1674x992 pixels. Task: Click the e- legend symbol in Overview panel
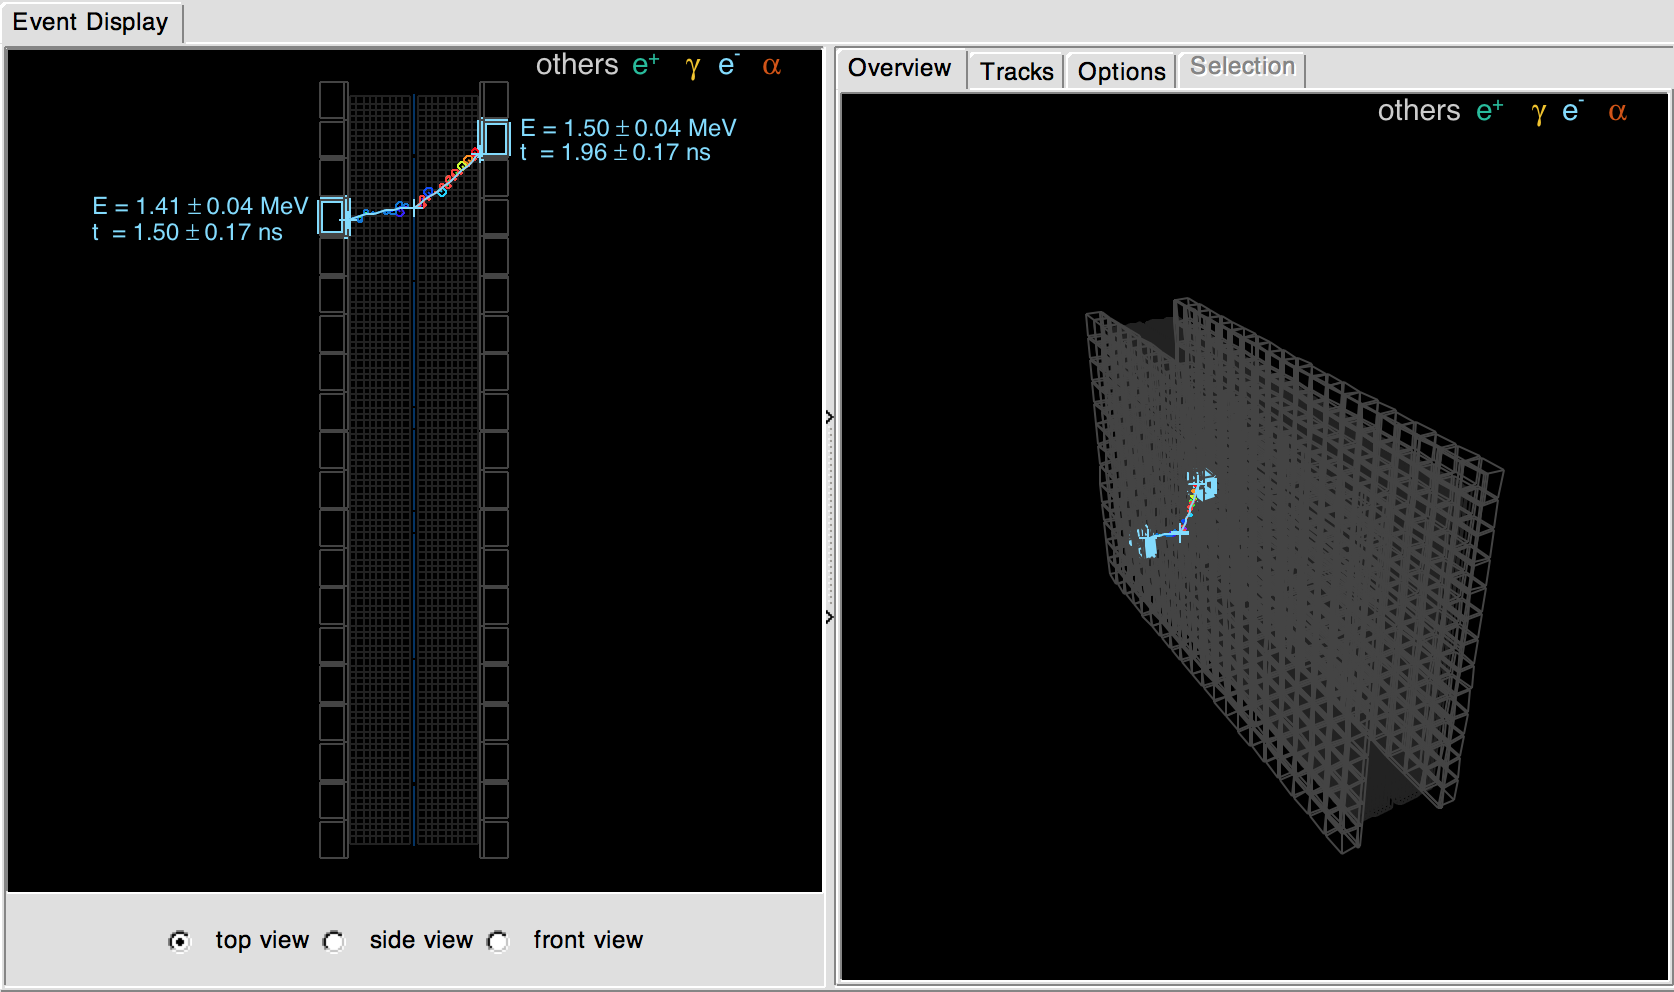[x=1573, y=111]
